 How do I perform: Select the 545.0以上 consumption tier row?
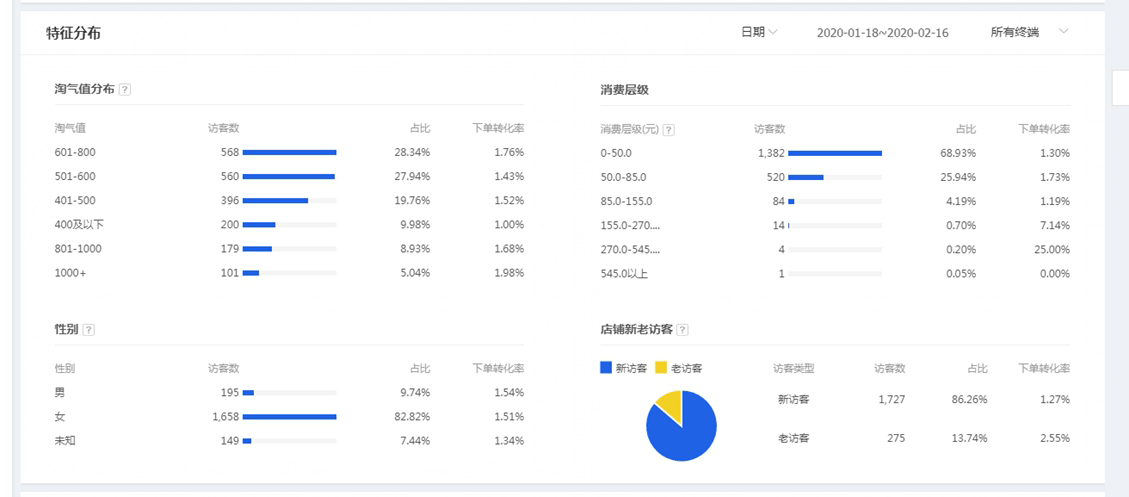click(624, 274)
